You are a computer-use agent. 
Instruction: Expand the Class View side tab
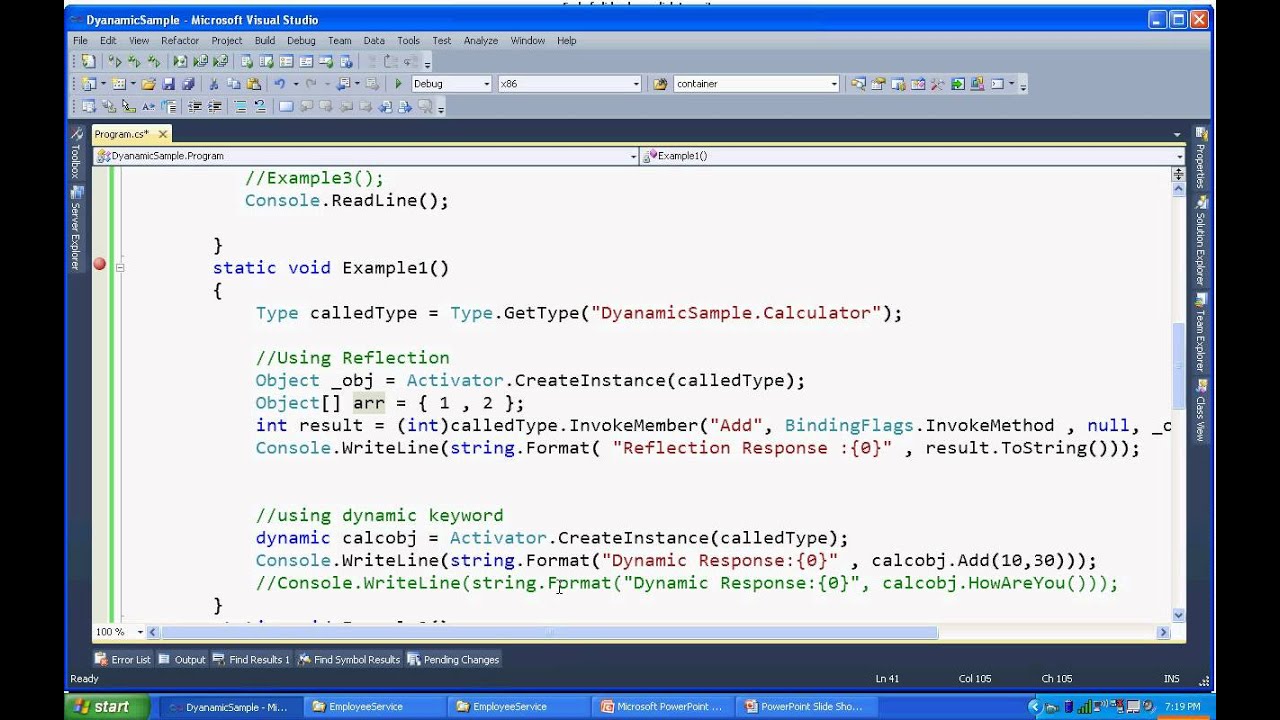coord(1201,411)
